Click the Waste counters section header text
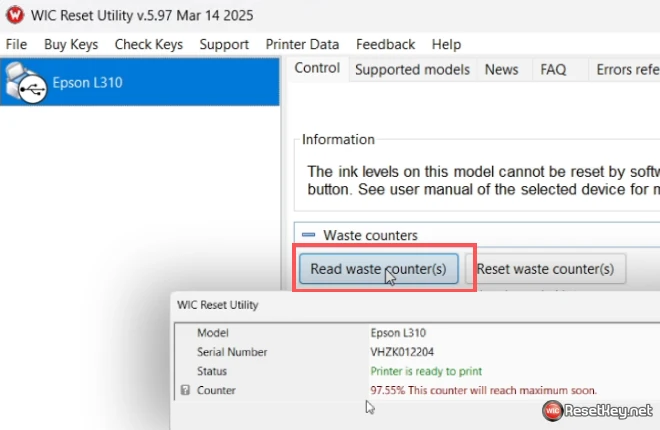The height and width of the screenshot is (430, 660). tap(370, 235)
